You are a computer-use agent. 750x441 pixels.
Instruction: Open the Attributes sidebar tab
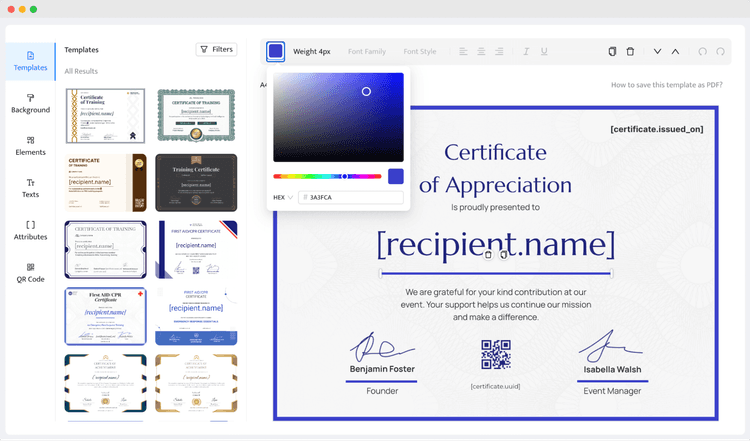[x=31, y=231]
